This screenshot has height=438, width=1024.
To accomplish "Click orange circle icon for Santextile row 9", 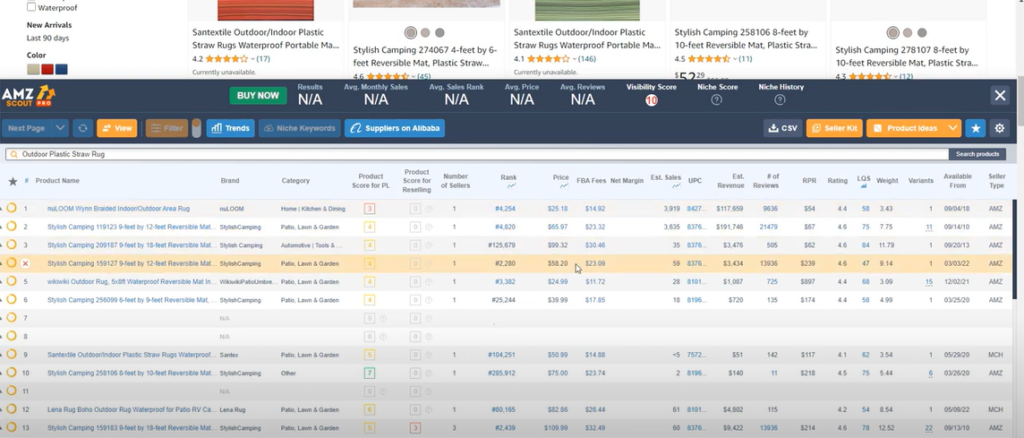I will click(x=11, y=354).
